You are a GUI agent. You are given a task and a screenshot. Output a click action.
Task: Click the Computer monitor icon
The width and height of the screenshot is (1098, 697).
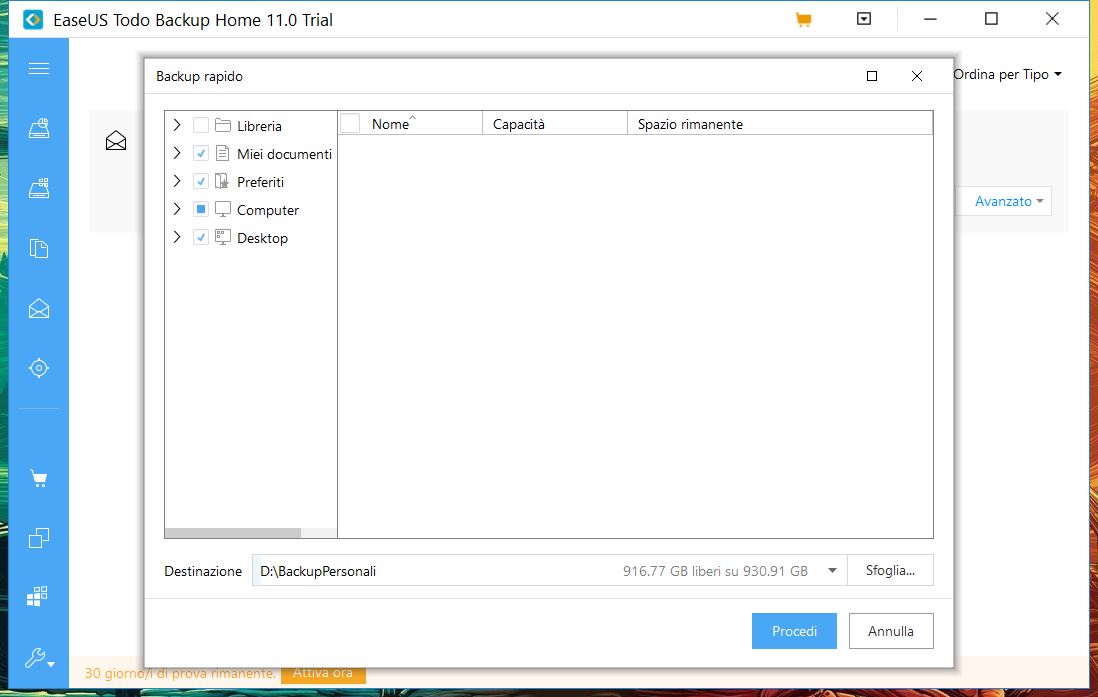(x=223, y=209)
